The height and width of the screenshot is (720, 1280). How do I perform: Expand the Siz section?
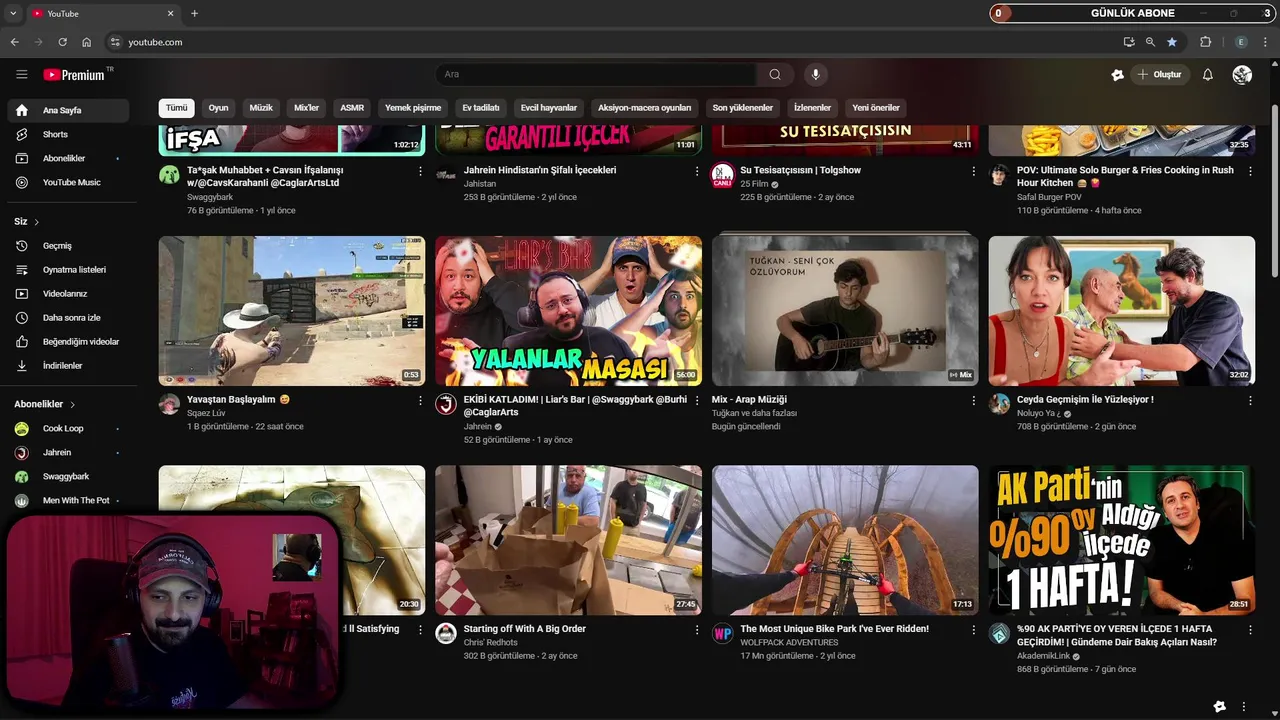click(x=27, y=221)
